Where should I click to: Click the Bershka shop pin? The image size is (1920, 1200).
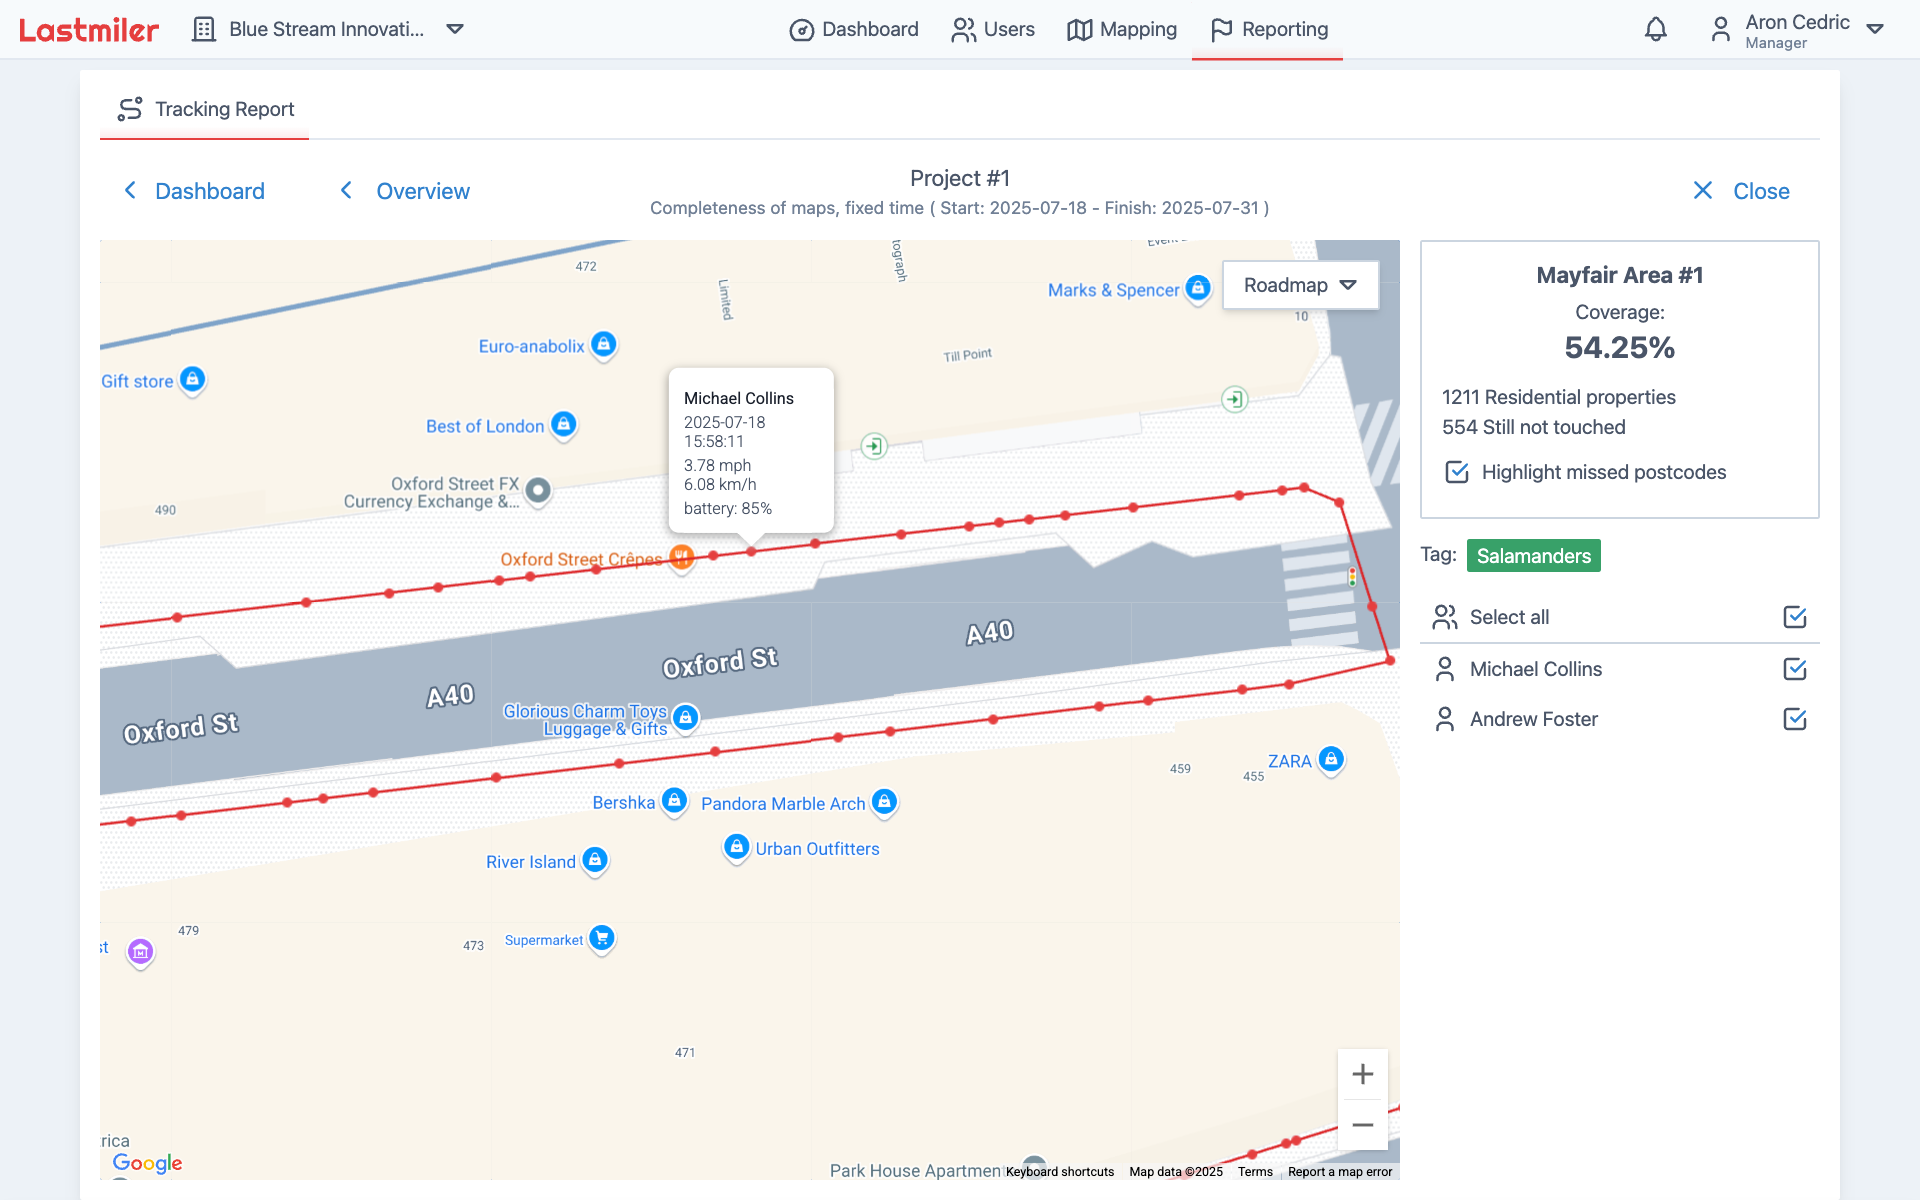point(674,801)
